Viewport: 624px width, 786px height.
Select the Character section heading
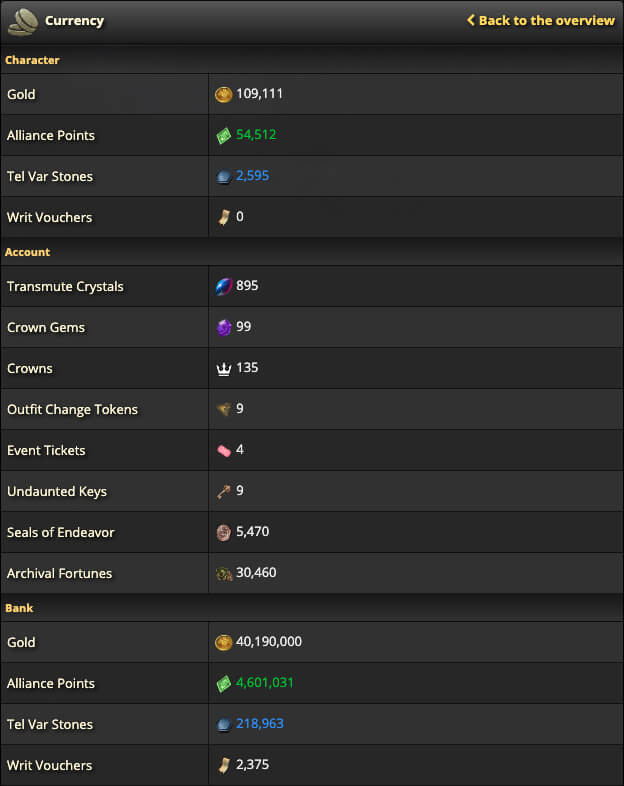(x=32, y=60)
